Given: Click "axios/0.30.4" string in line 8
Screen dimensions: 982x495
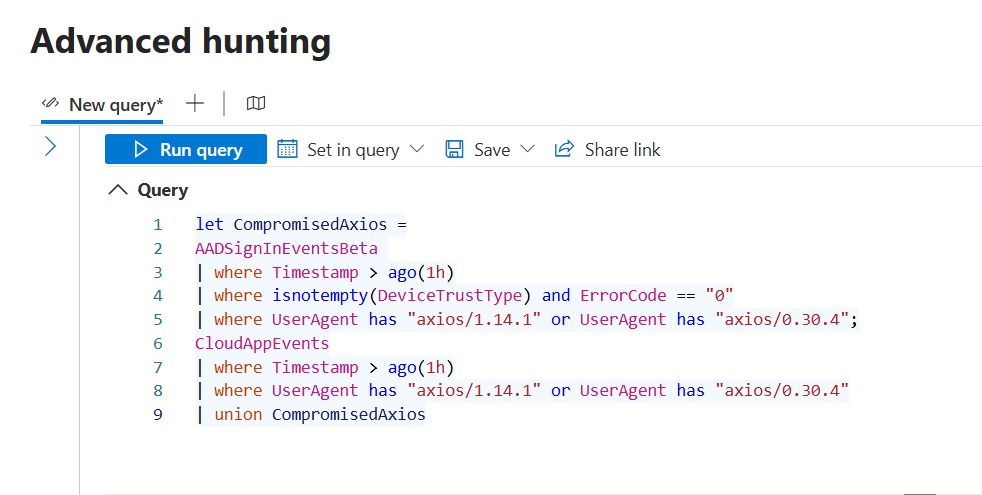Looking at the screenshot, I should (x=782, y=390).
